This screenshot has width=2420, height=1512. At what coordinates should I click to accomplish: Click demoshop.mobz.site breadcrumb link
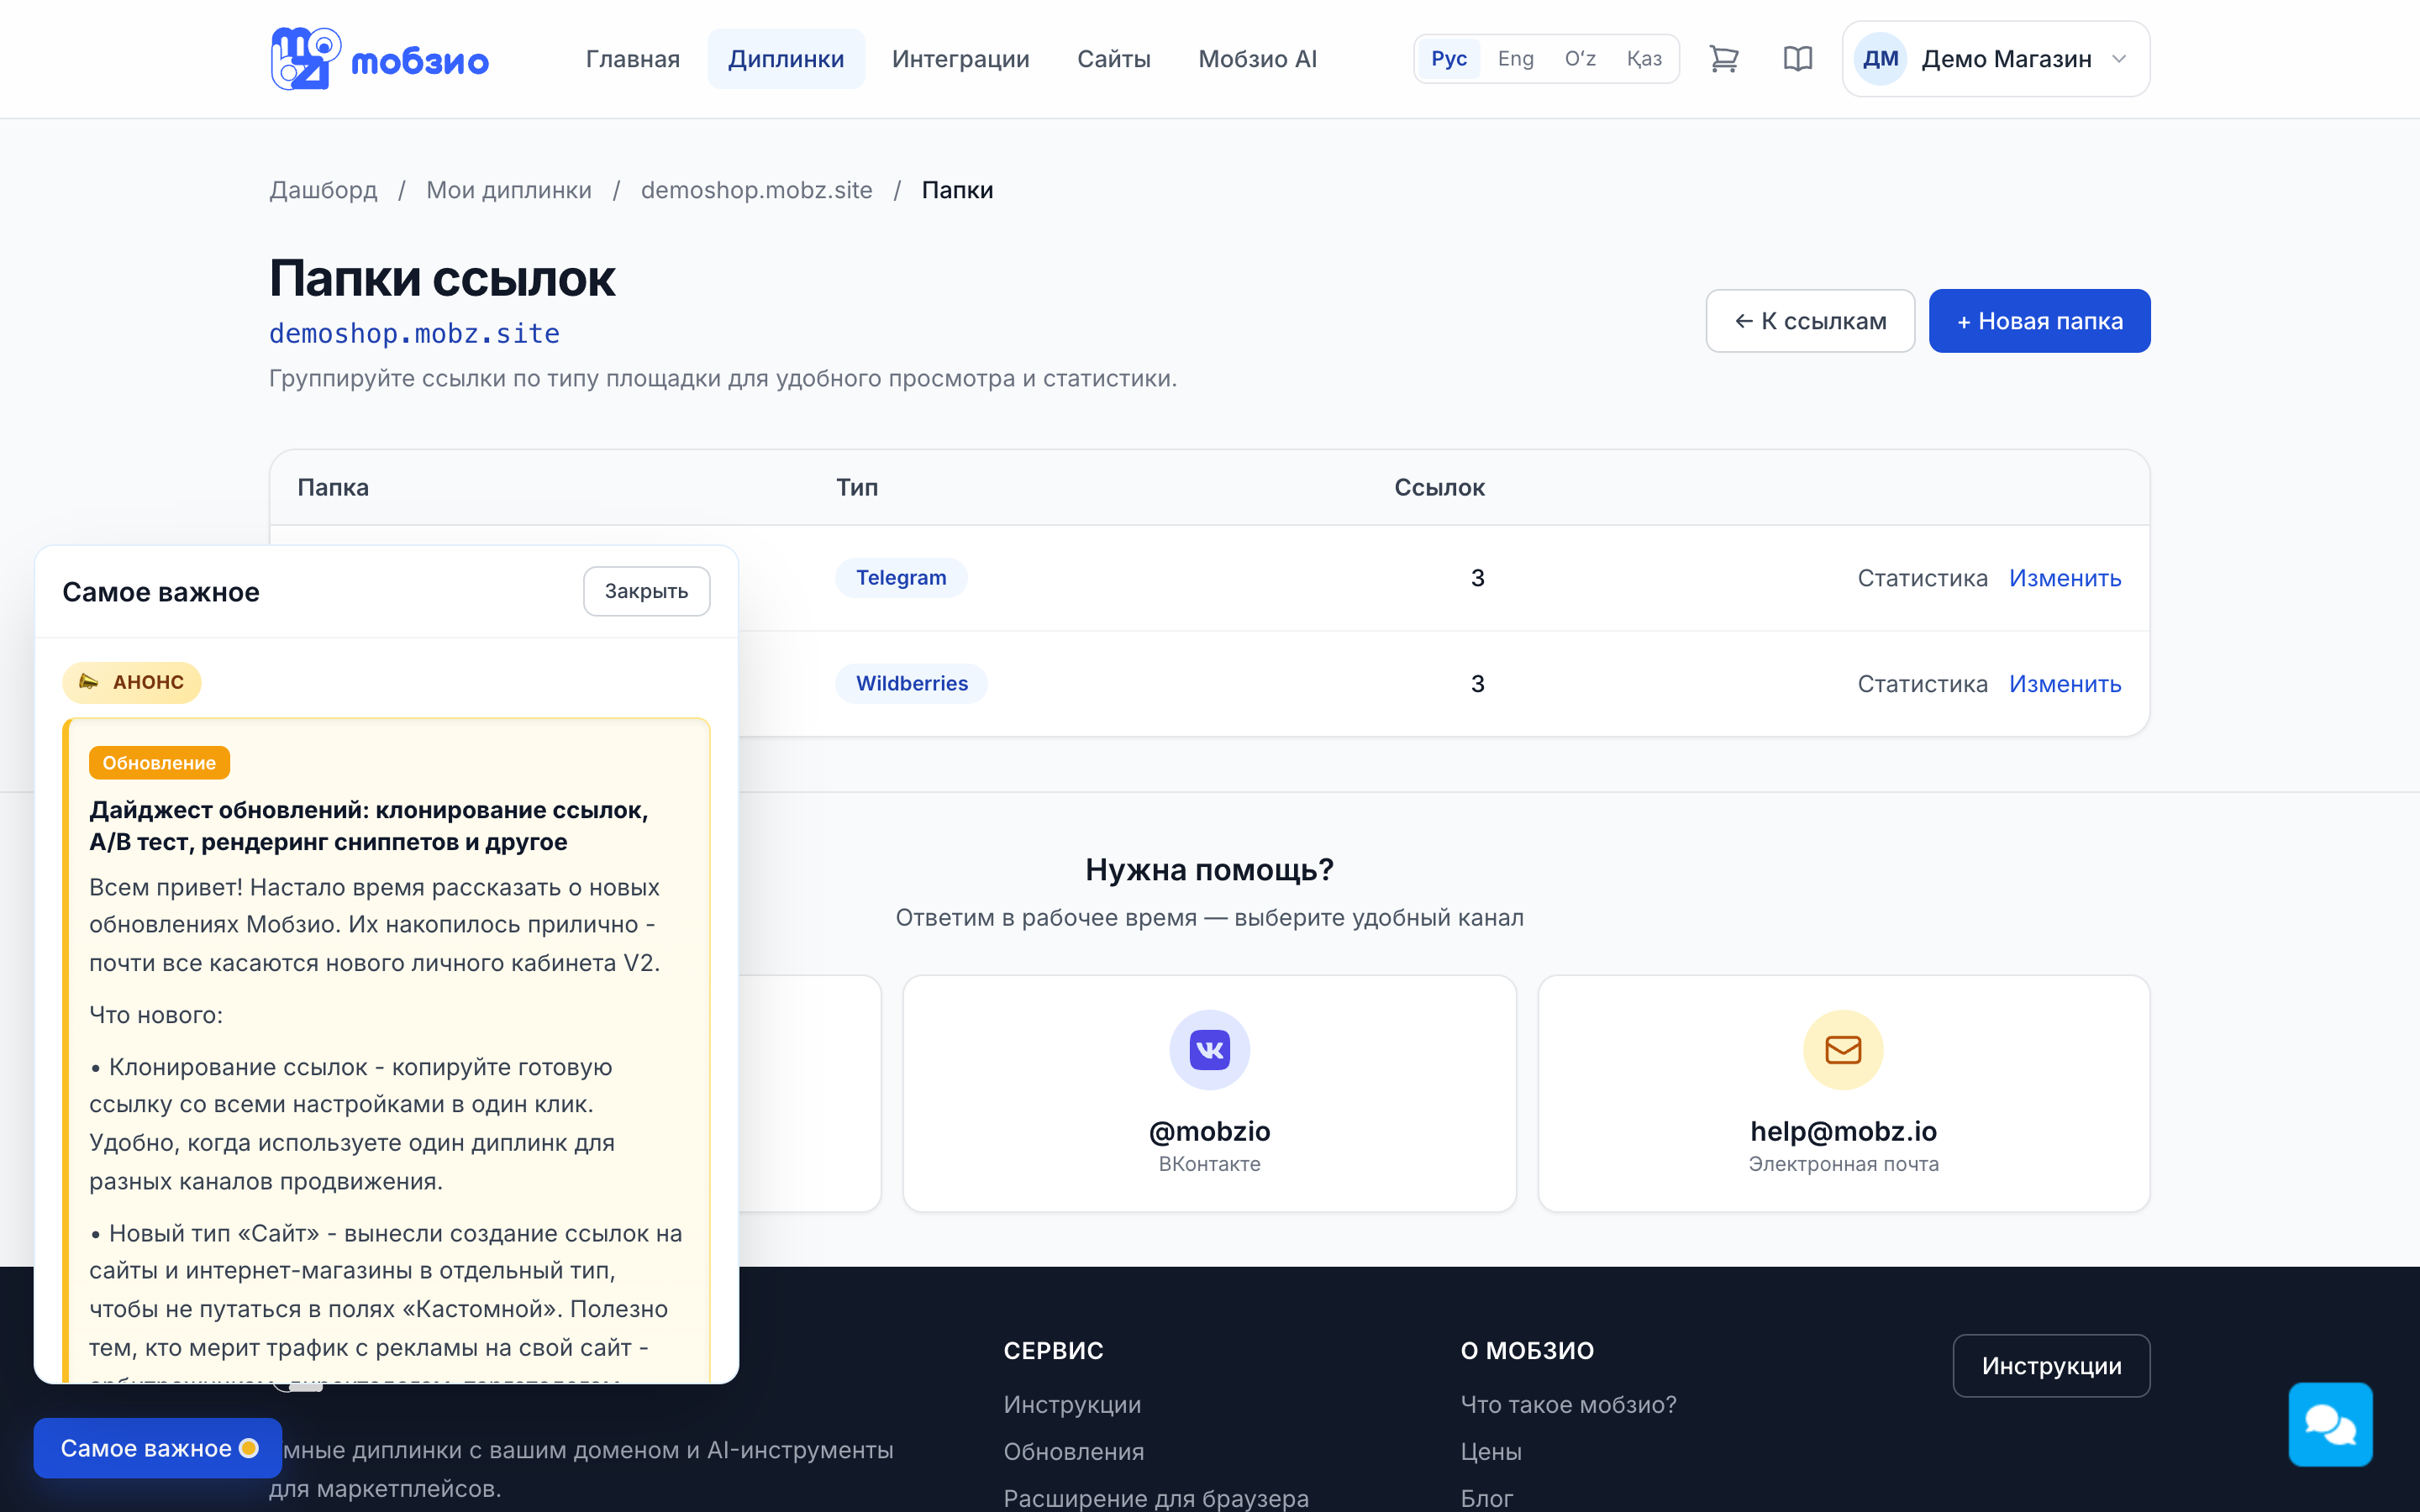[x=756, y=190]
